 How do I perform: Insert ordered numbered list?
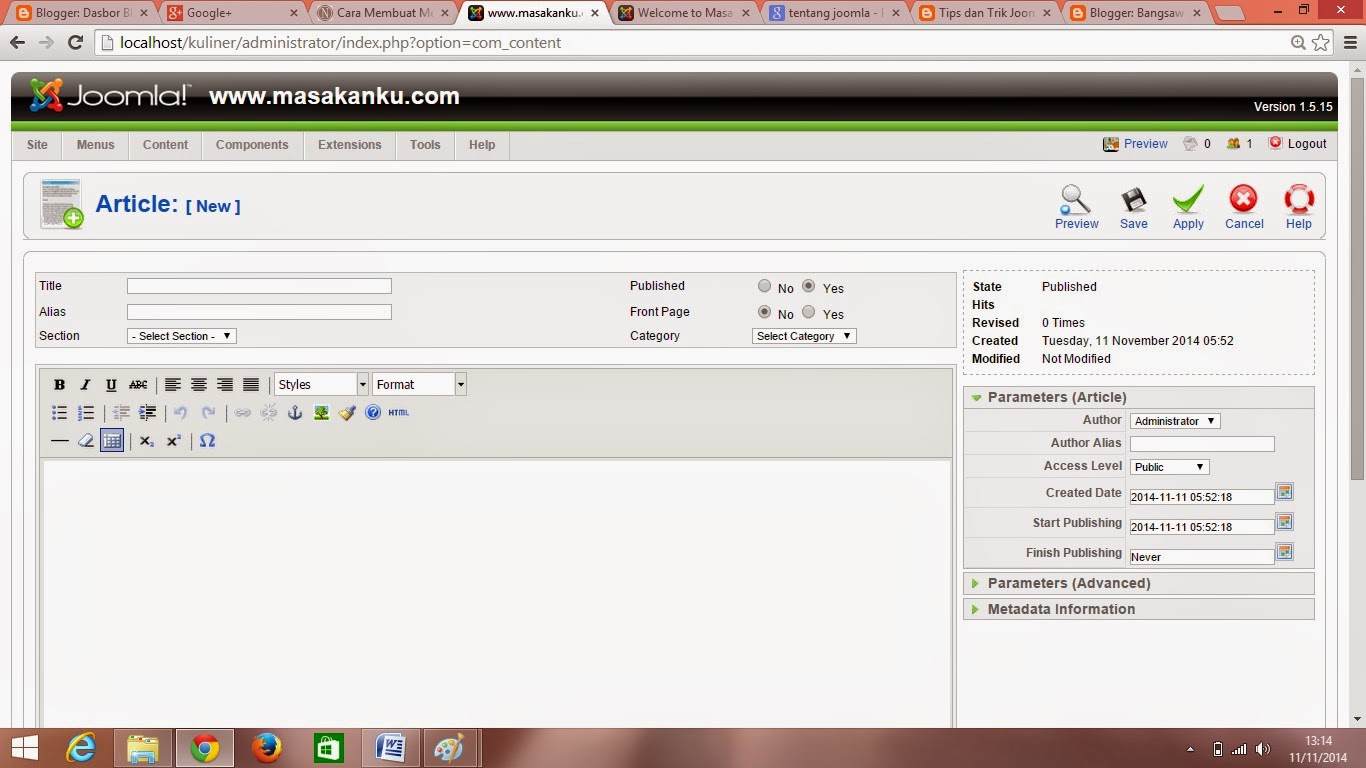tap(85, 412)
